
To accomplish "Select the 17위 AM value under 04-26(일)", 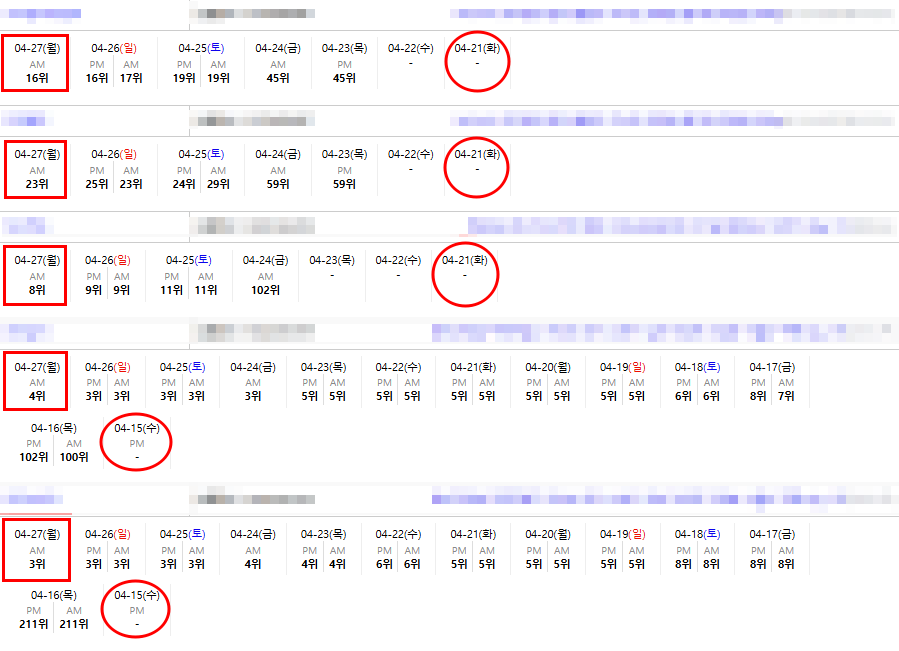I will 131,78.
